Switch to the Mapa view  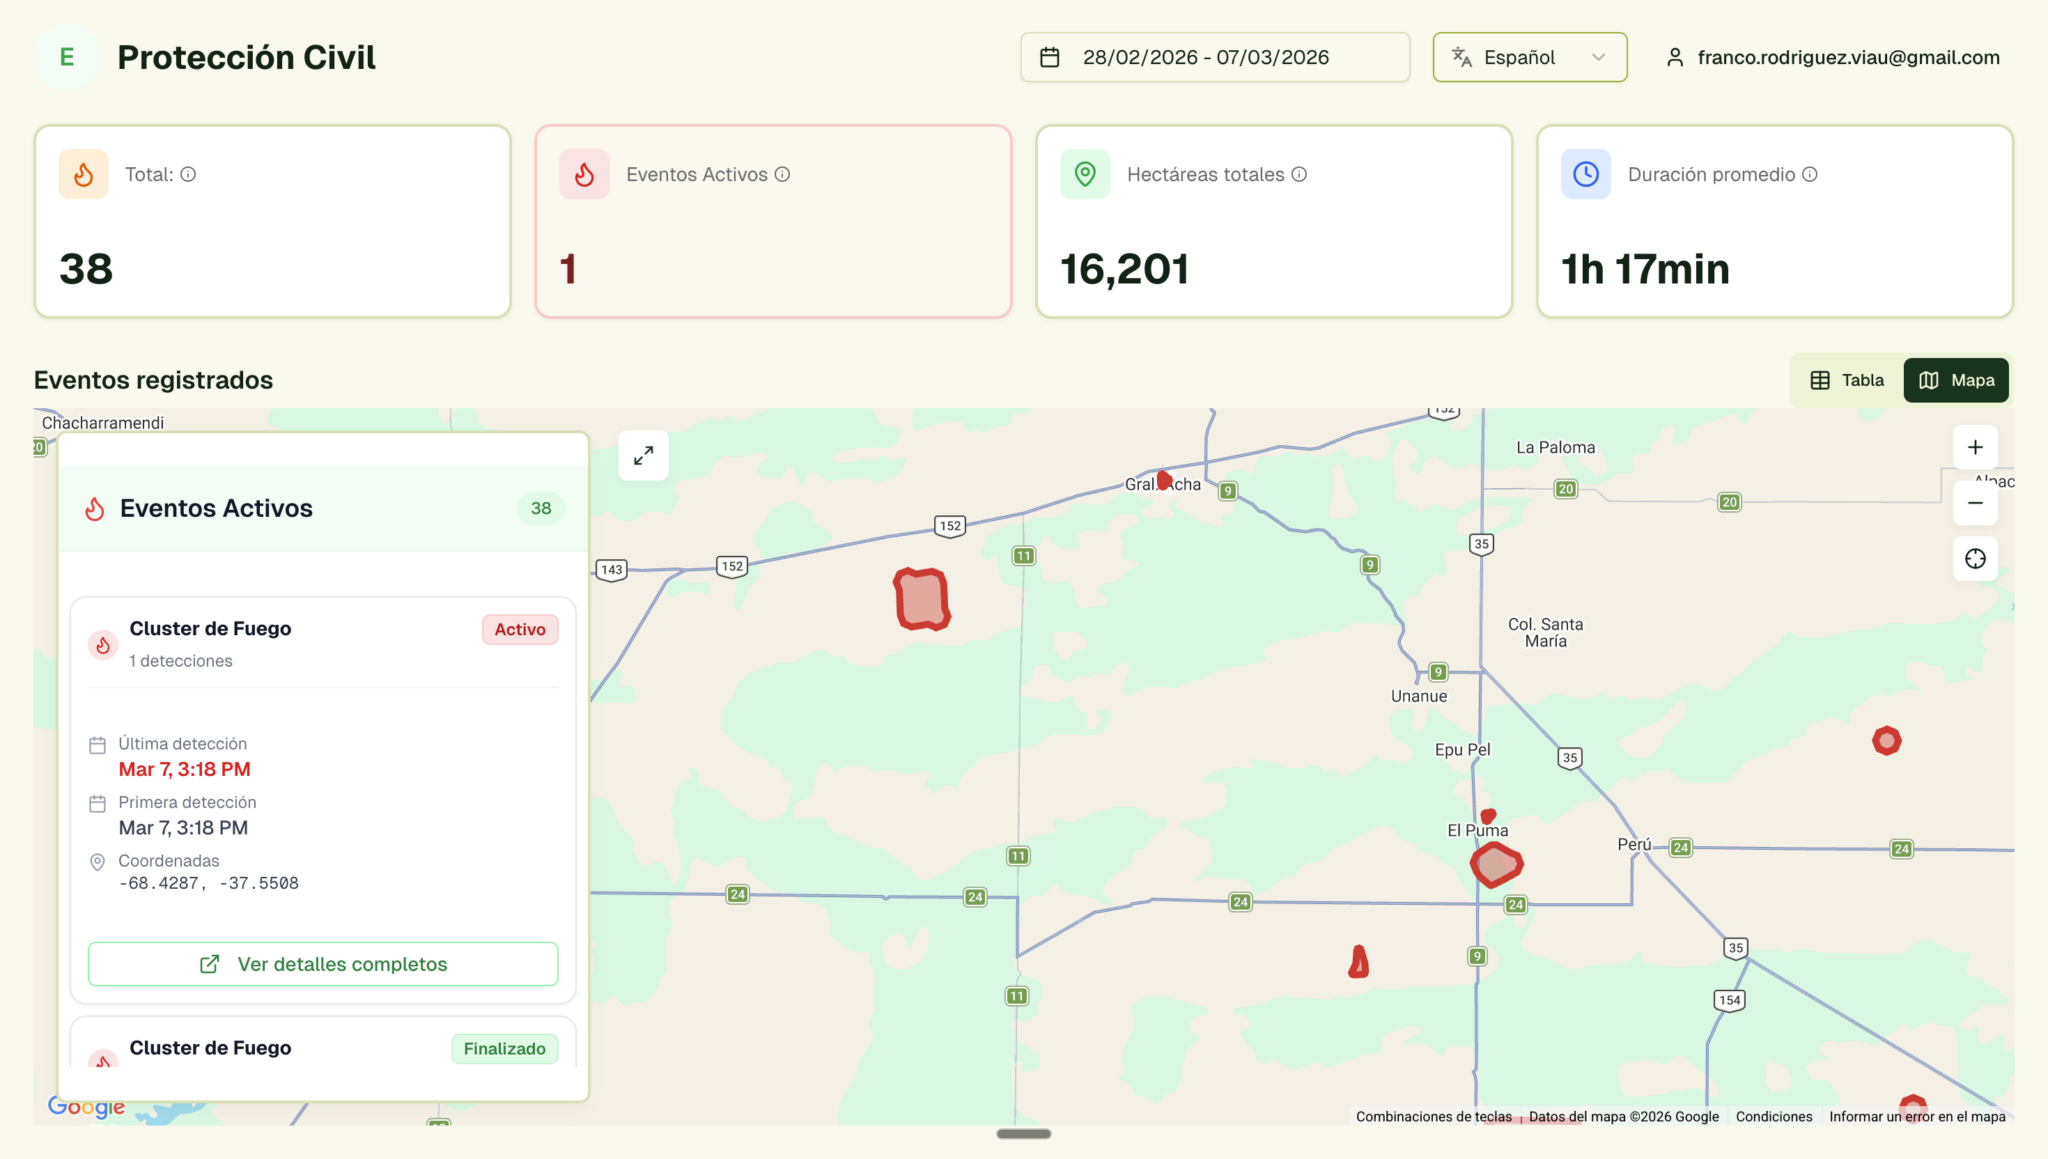[x=1956, y=380]
